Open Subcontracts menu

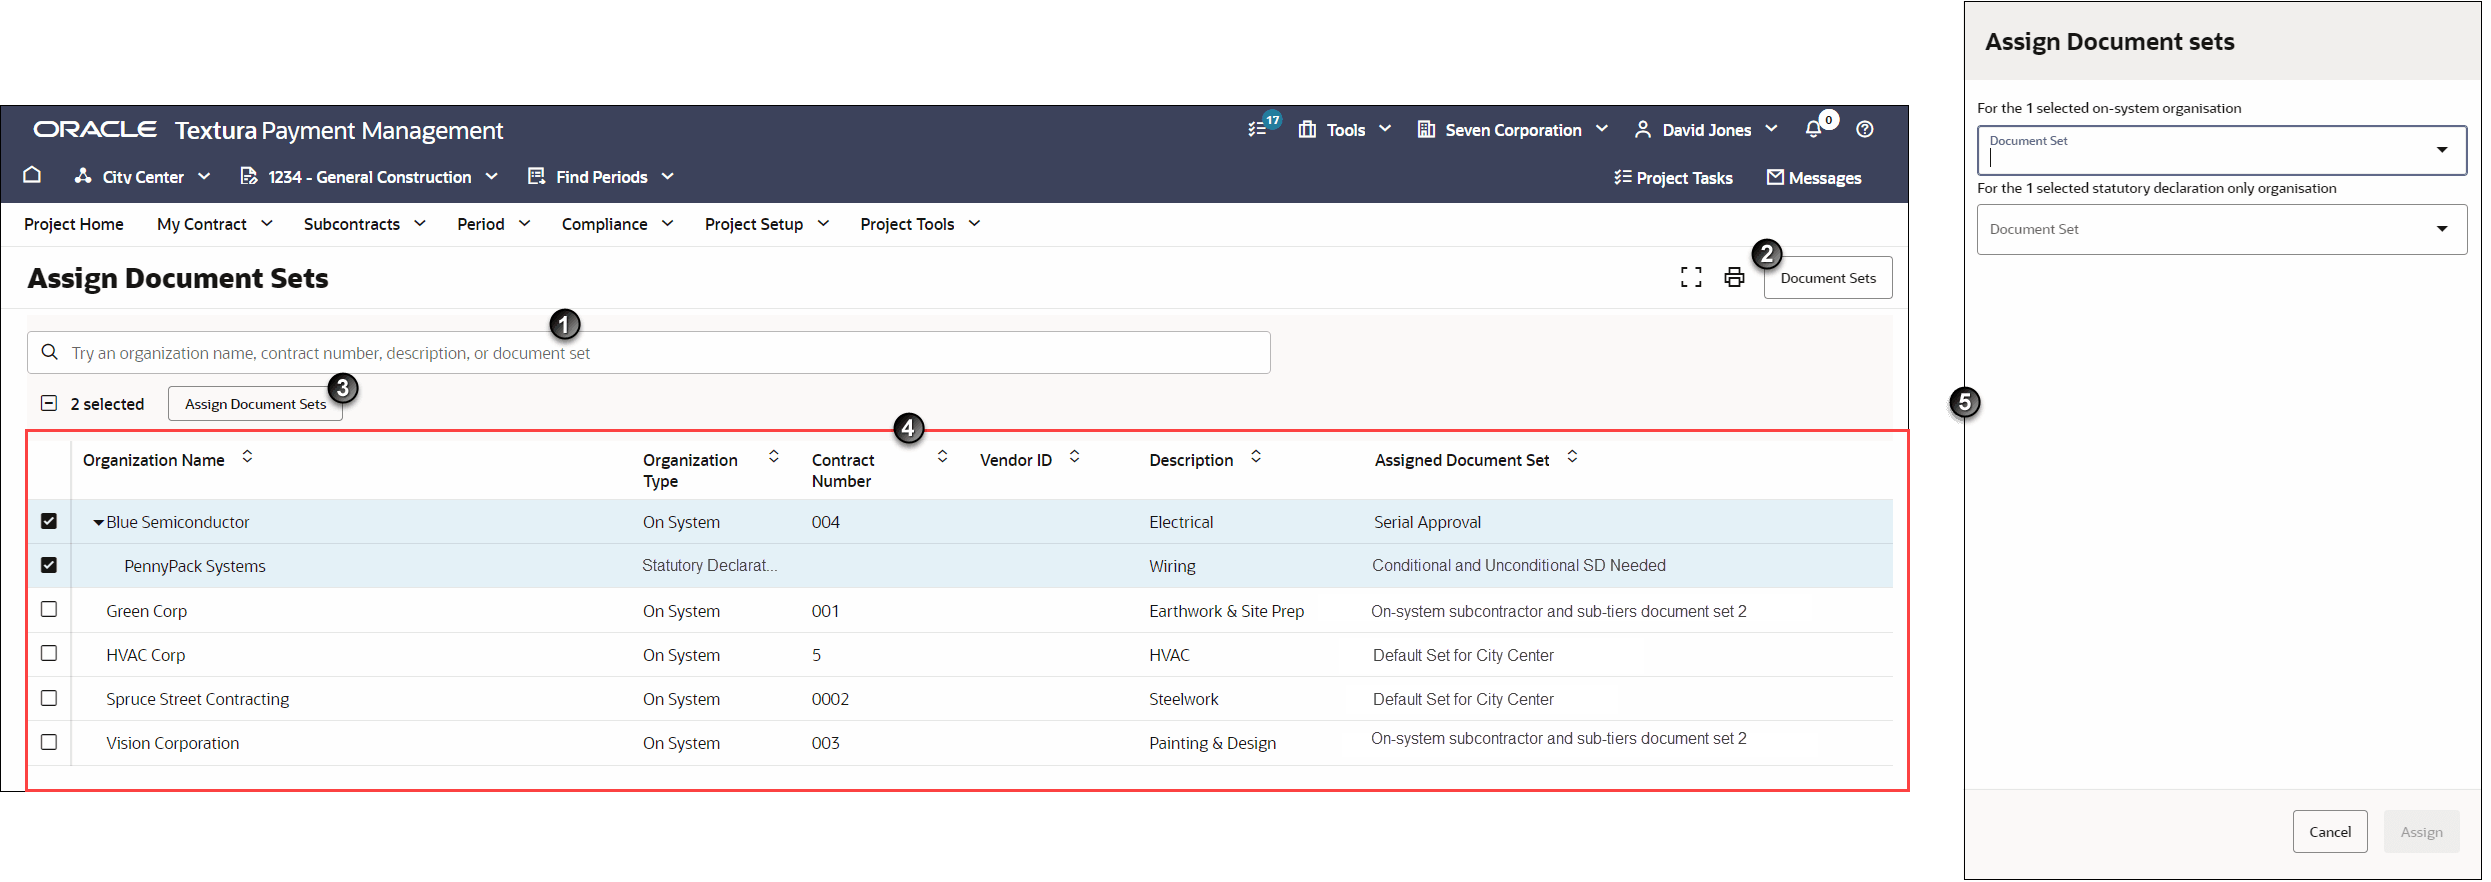[x=365, y=224]
